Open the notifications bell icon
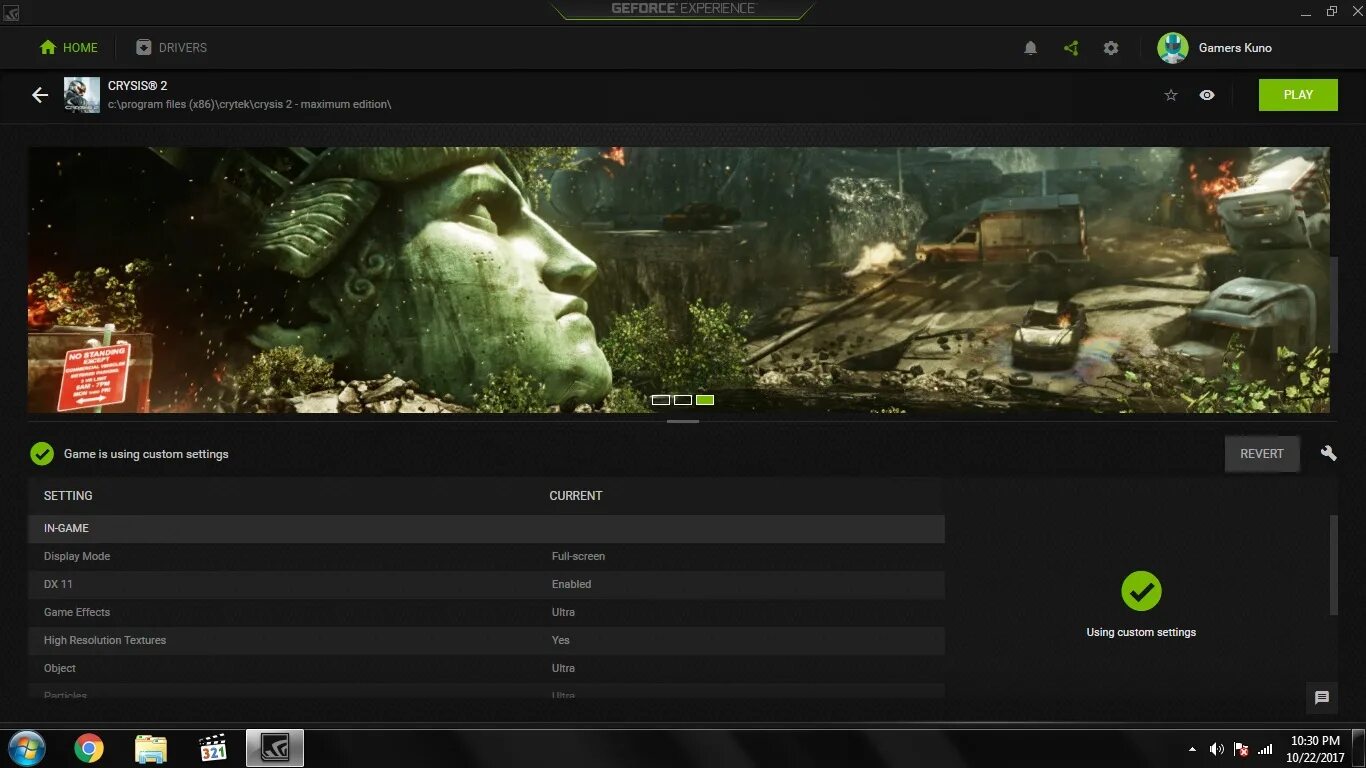 coord(1030,48)
